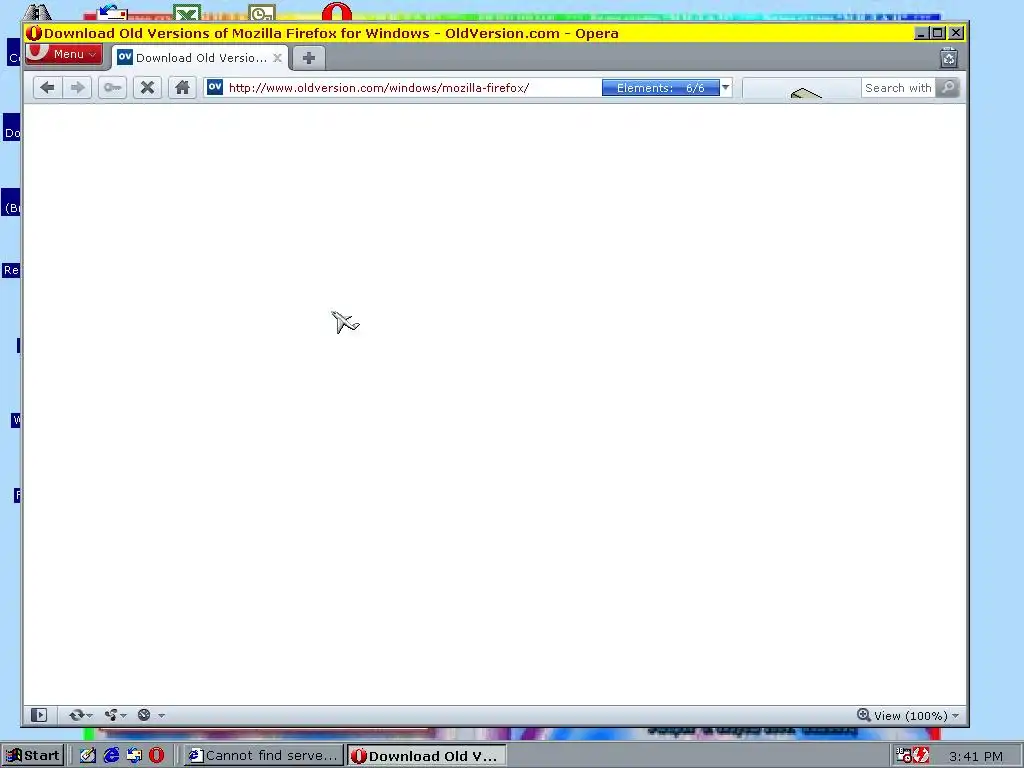Click the View zoom magnifier icon
The width and height of the screenshot is (1024, 768).
(x=864, y=715)
